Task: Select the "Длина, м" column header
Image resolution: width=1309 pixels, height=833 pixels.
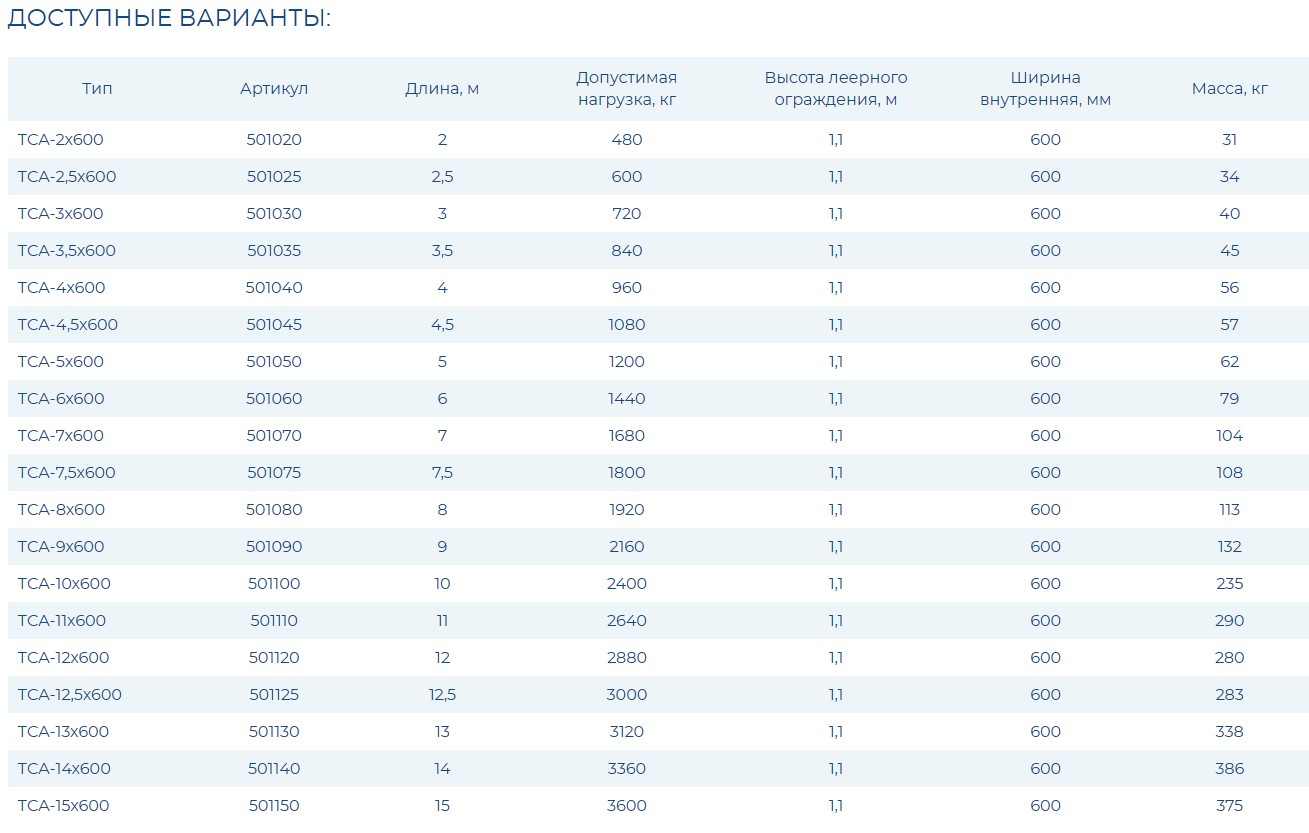Action: (442, 88)
